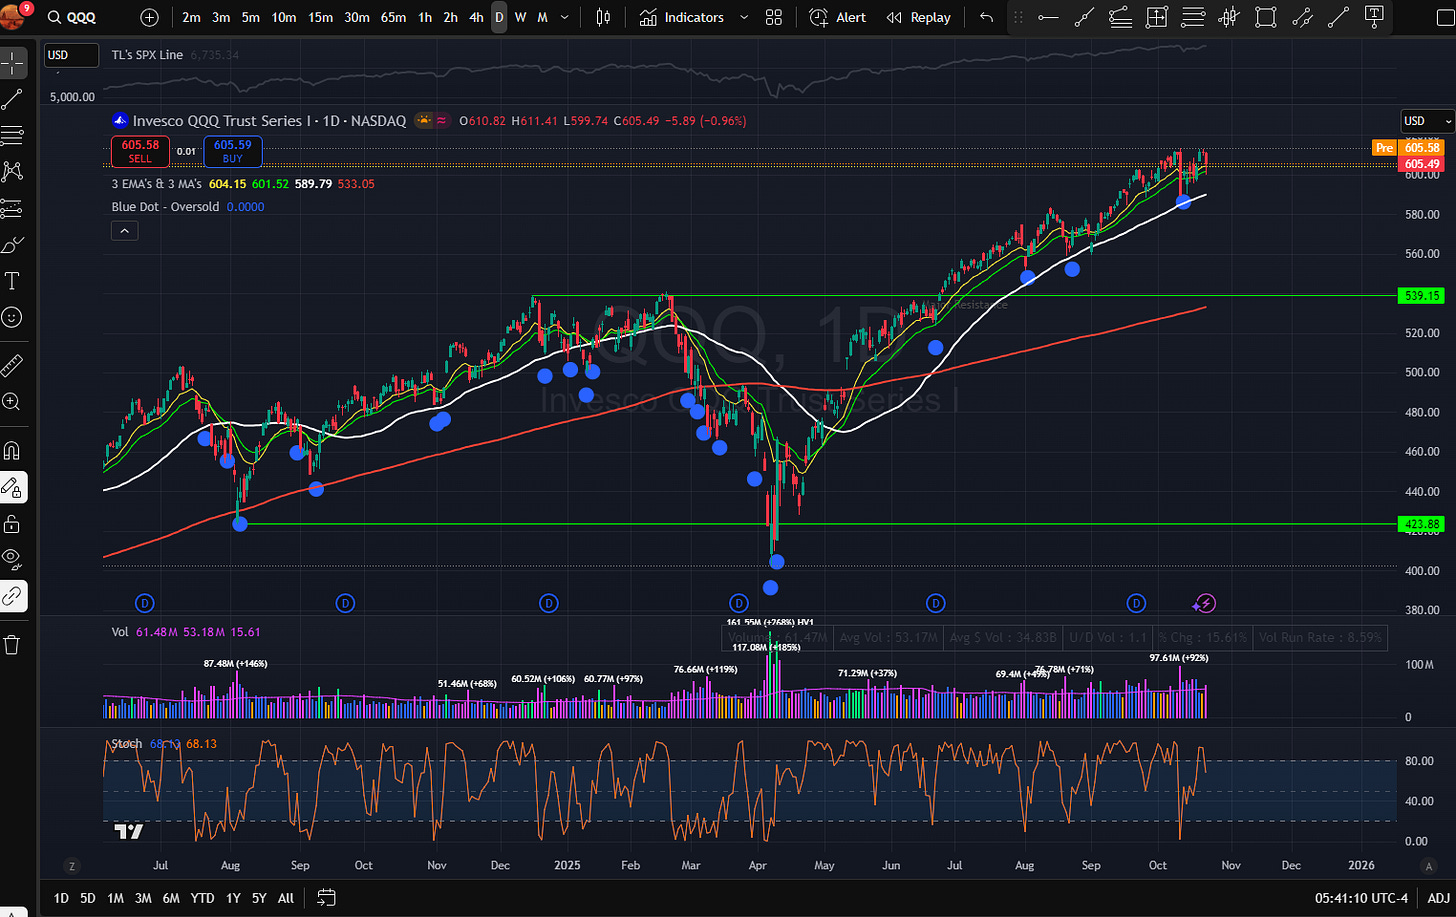Click the USD label on the SPX pane
1456x917 pixels.
(x=71, y=55)
